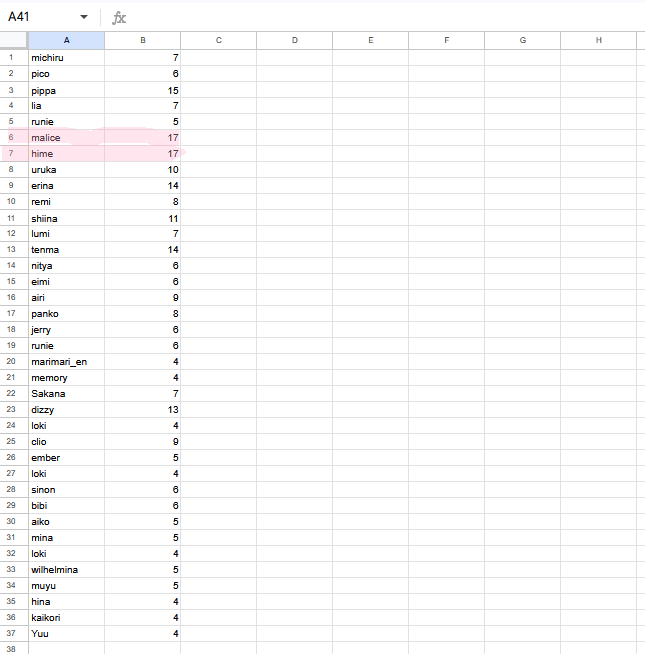Screen dimensions: 645x654
Task: Click cell containing tenma
Action: [66, 250]
